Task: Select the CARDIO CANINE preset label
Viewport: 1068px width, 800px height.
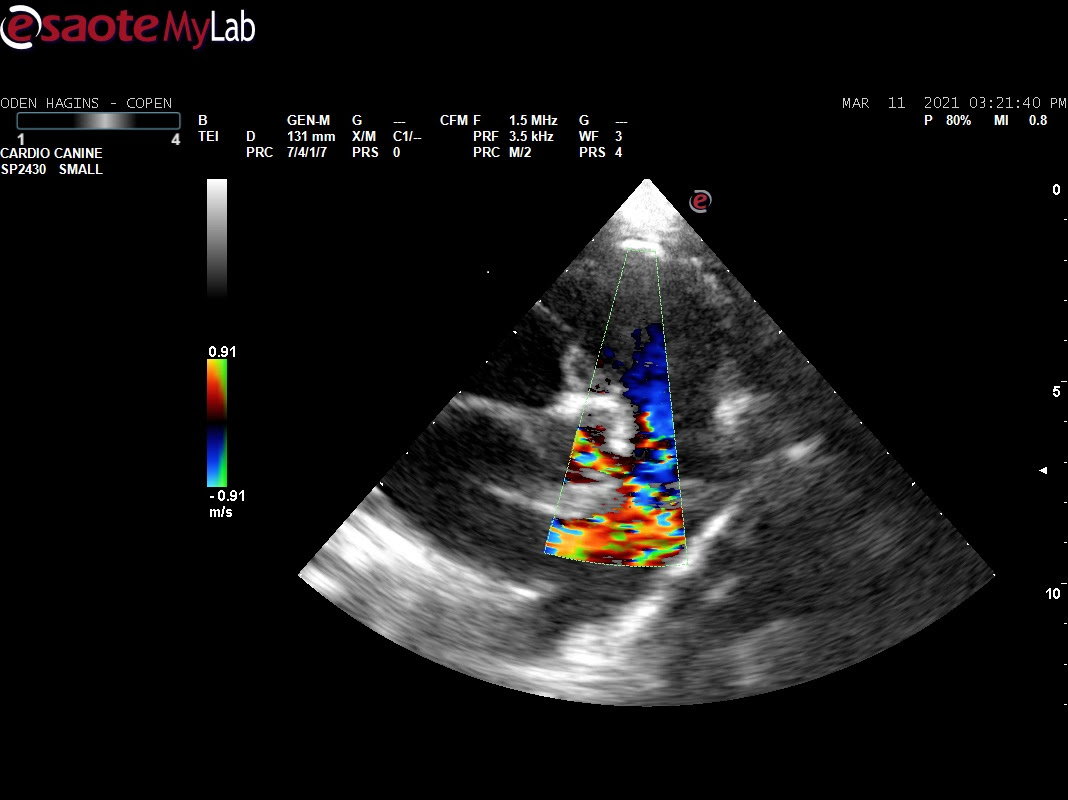Action: pyautogui.click(x=51, y=154)
